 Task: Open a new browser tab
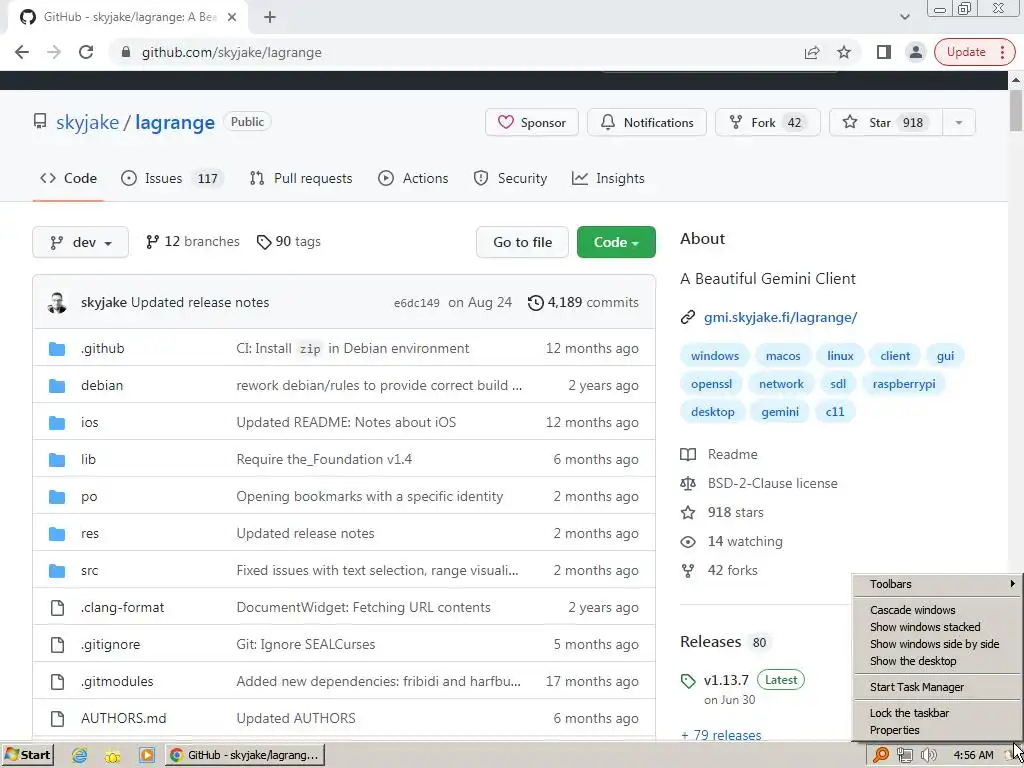(x=270, y=17)
